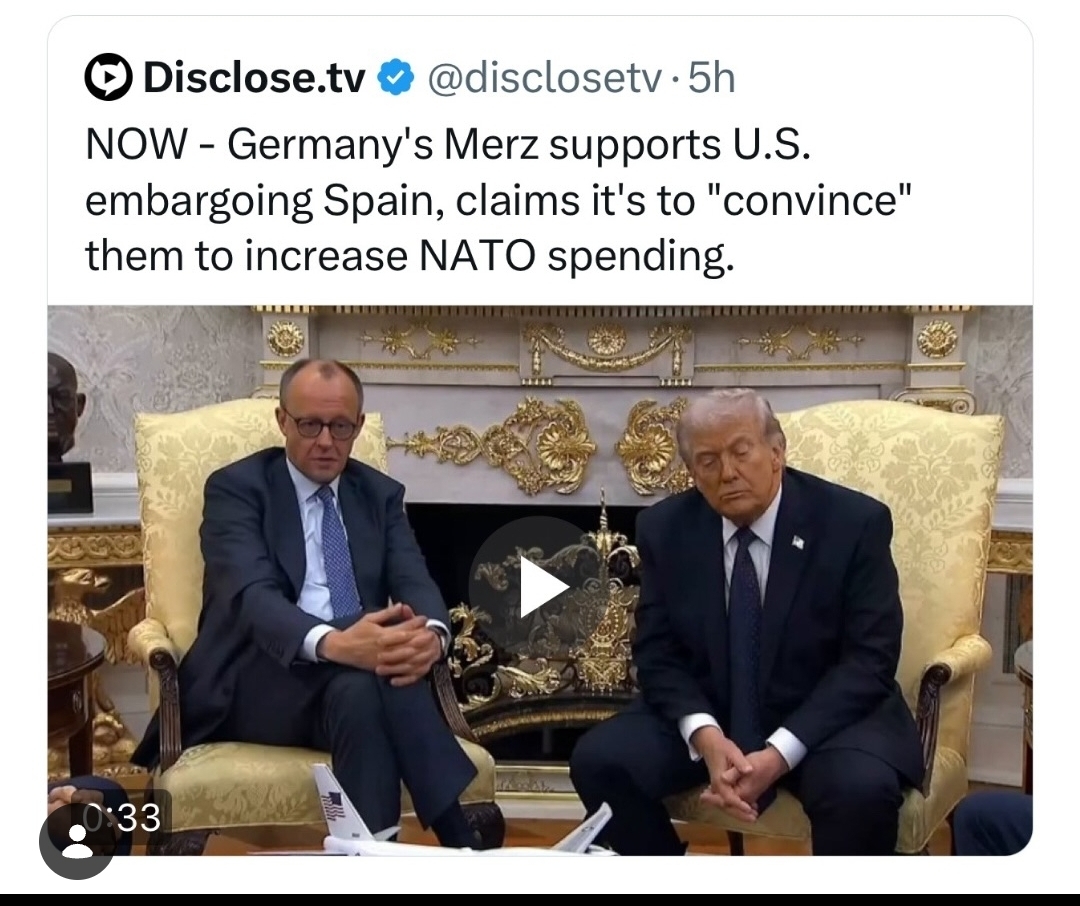The image size is (1080, 906).
Task: Open the @disclosetv handle link
Action: (544, 78)
